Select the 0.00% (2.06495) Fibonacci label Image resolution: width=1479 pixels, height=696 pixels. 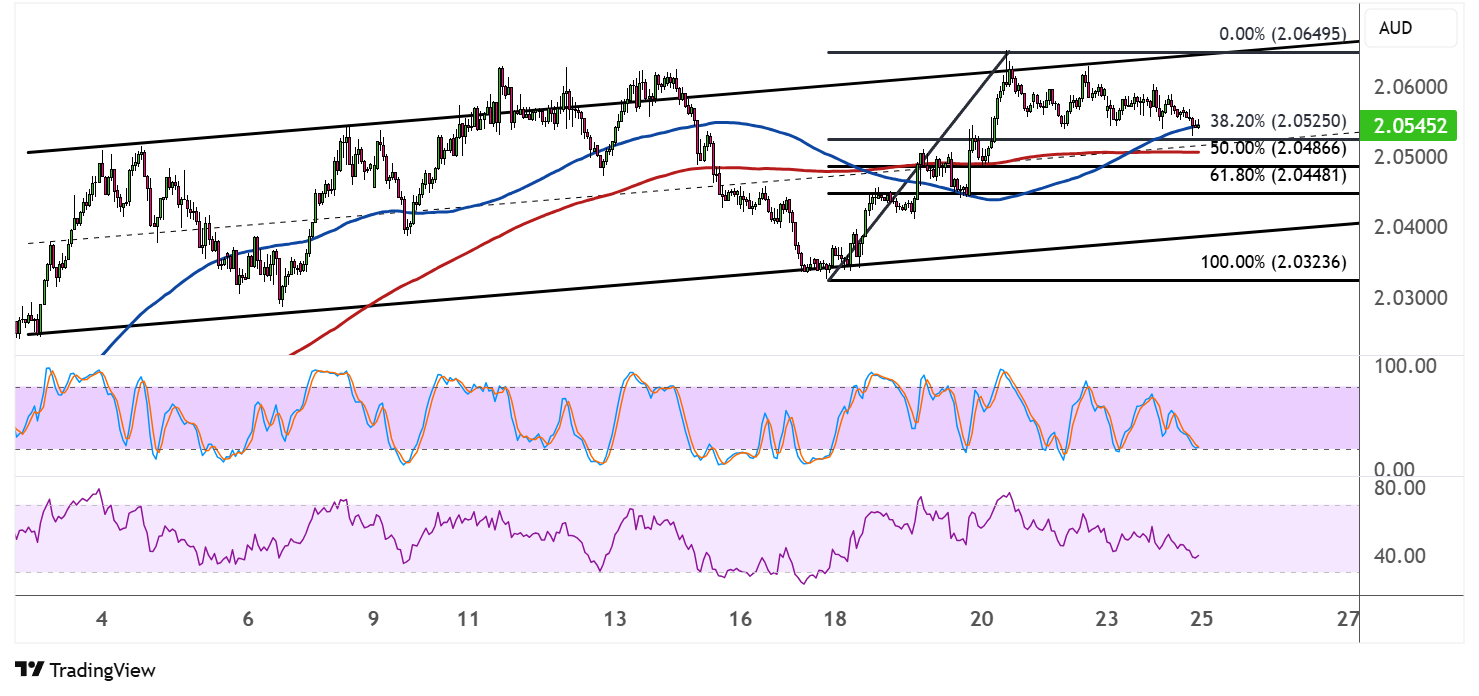click(x=1283, y=33)
